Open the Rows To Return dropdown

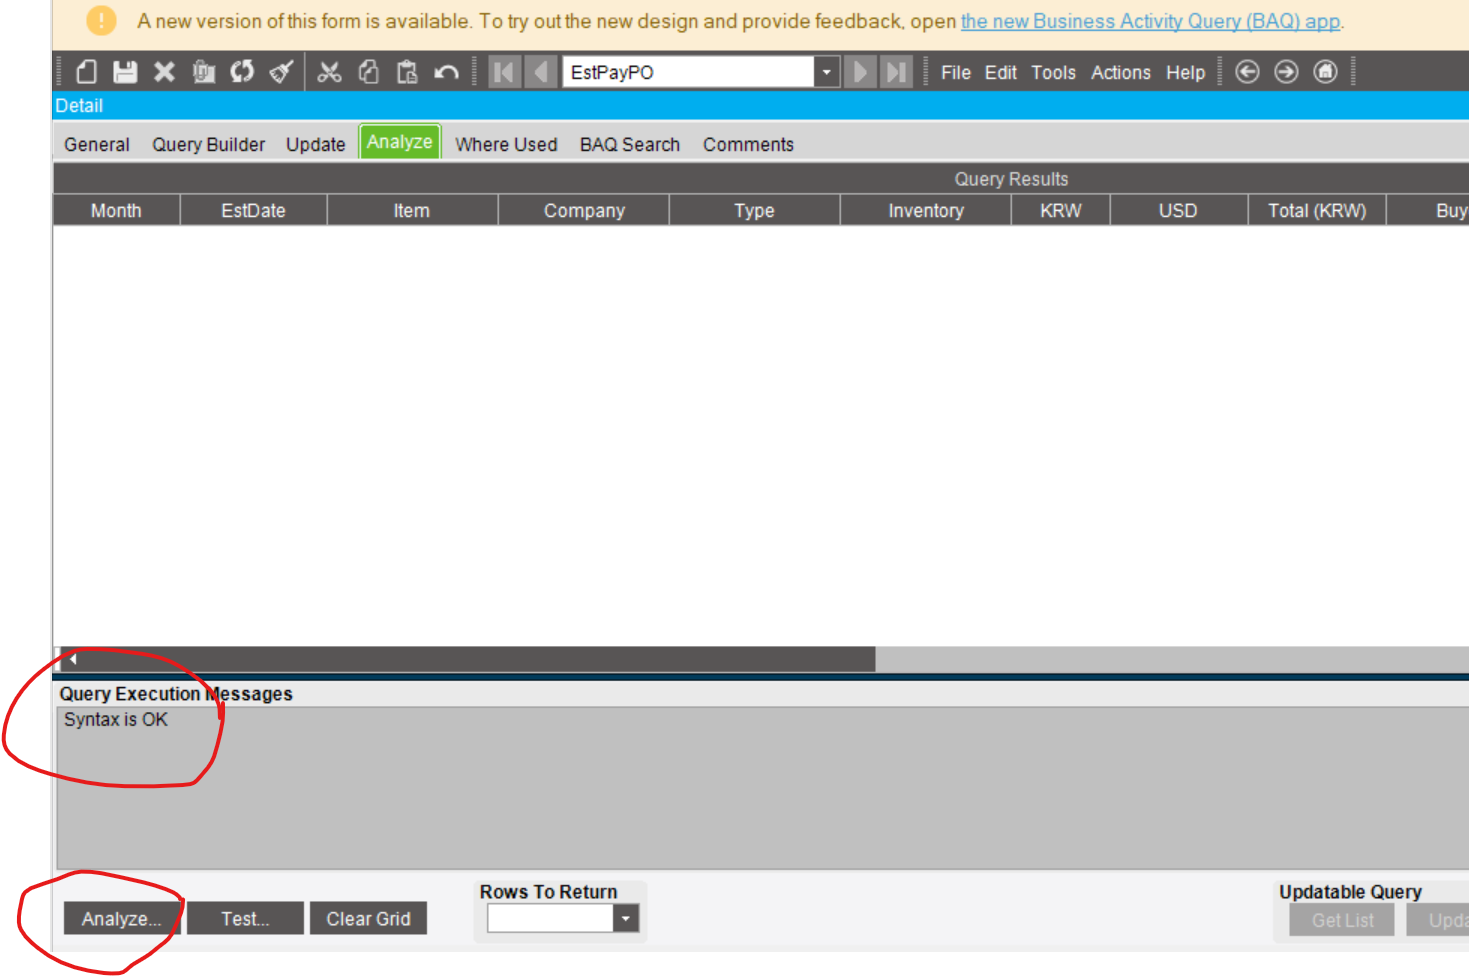click(x=626, y=918)
